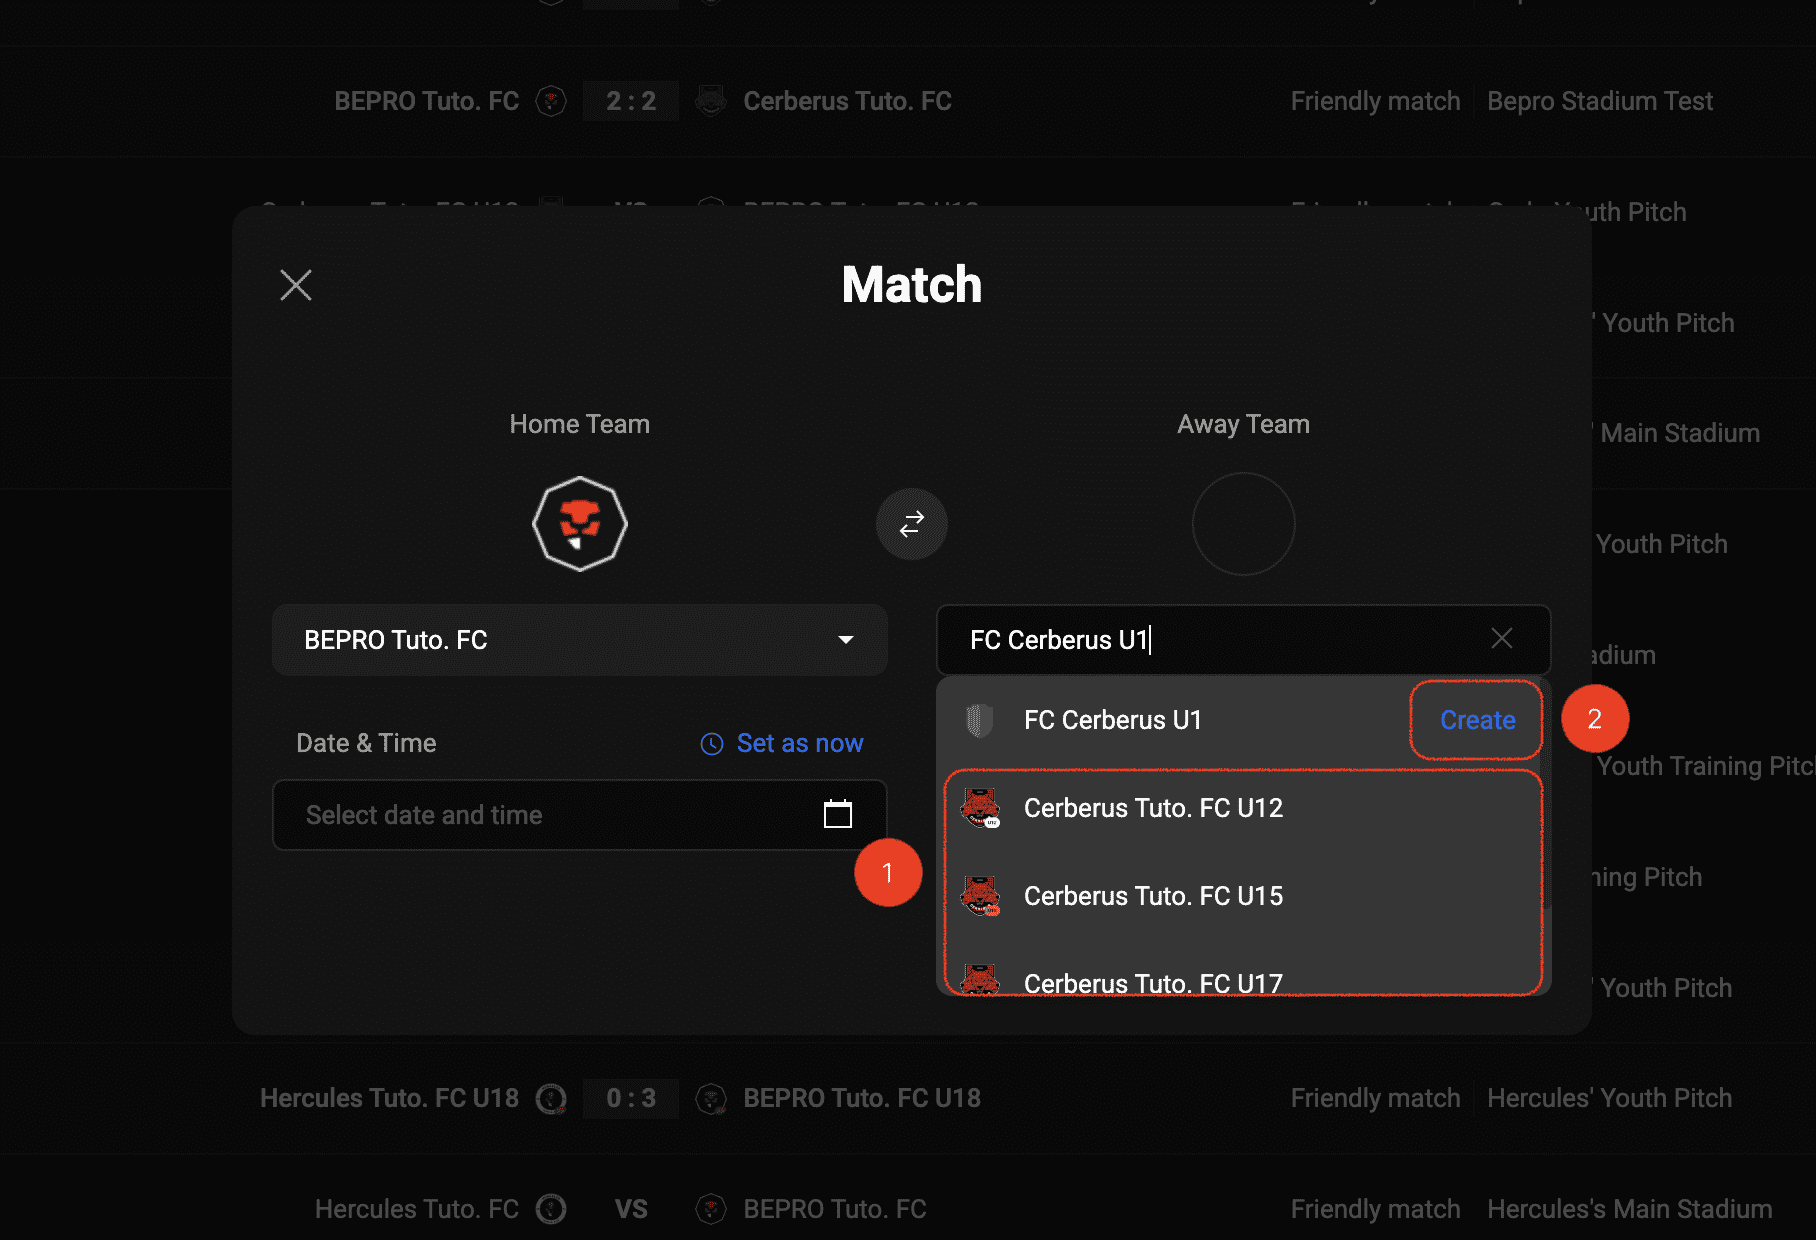Open the BEPRO Tuto. FC home team dropdown
The width and height of the screenshot is (1816, 1240).
click(580, 640)
